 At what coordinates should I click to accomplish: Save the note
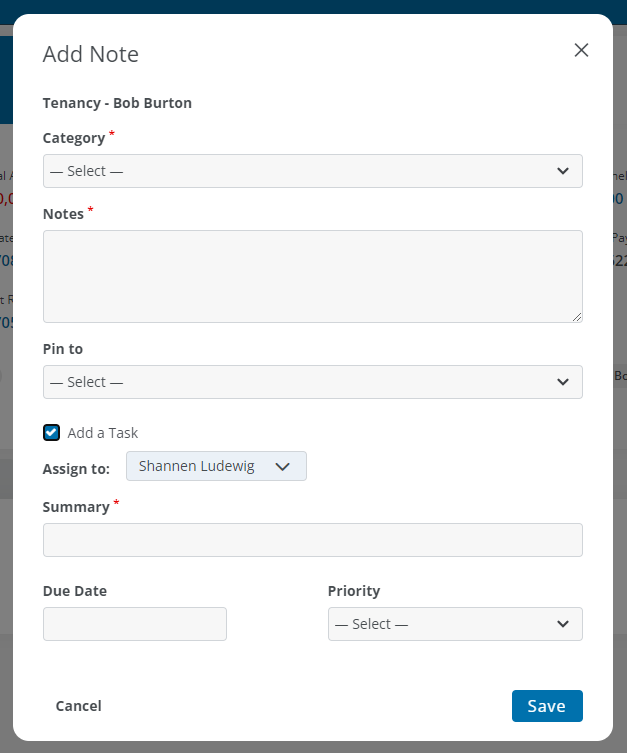[x=547, y=706]
